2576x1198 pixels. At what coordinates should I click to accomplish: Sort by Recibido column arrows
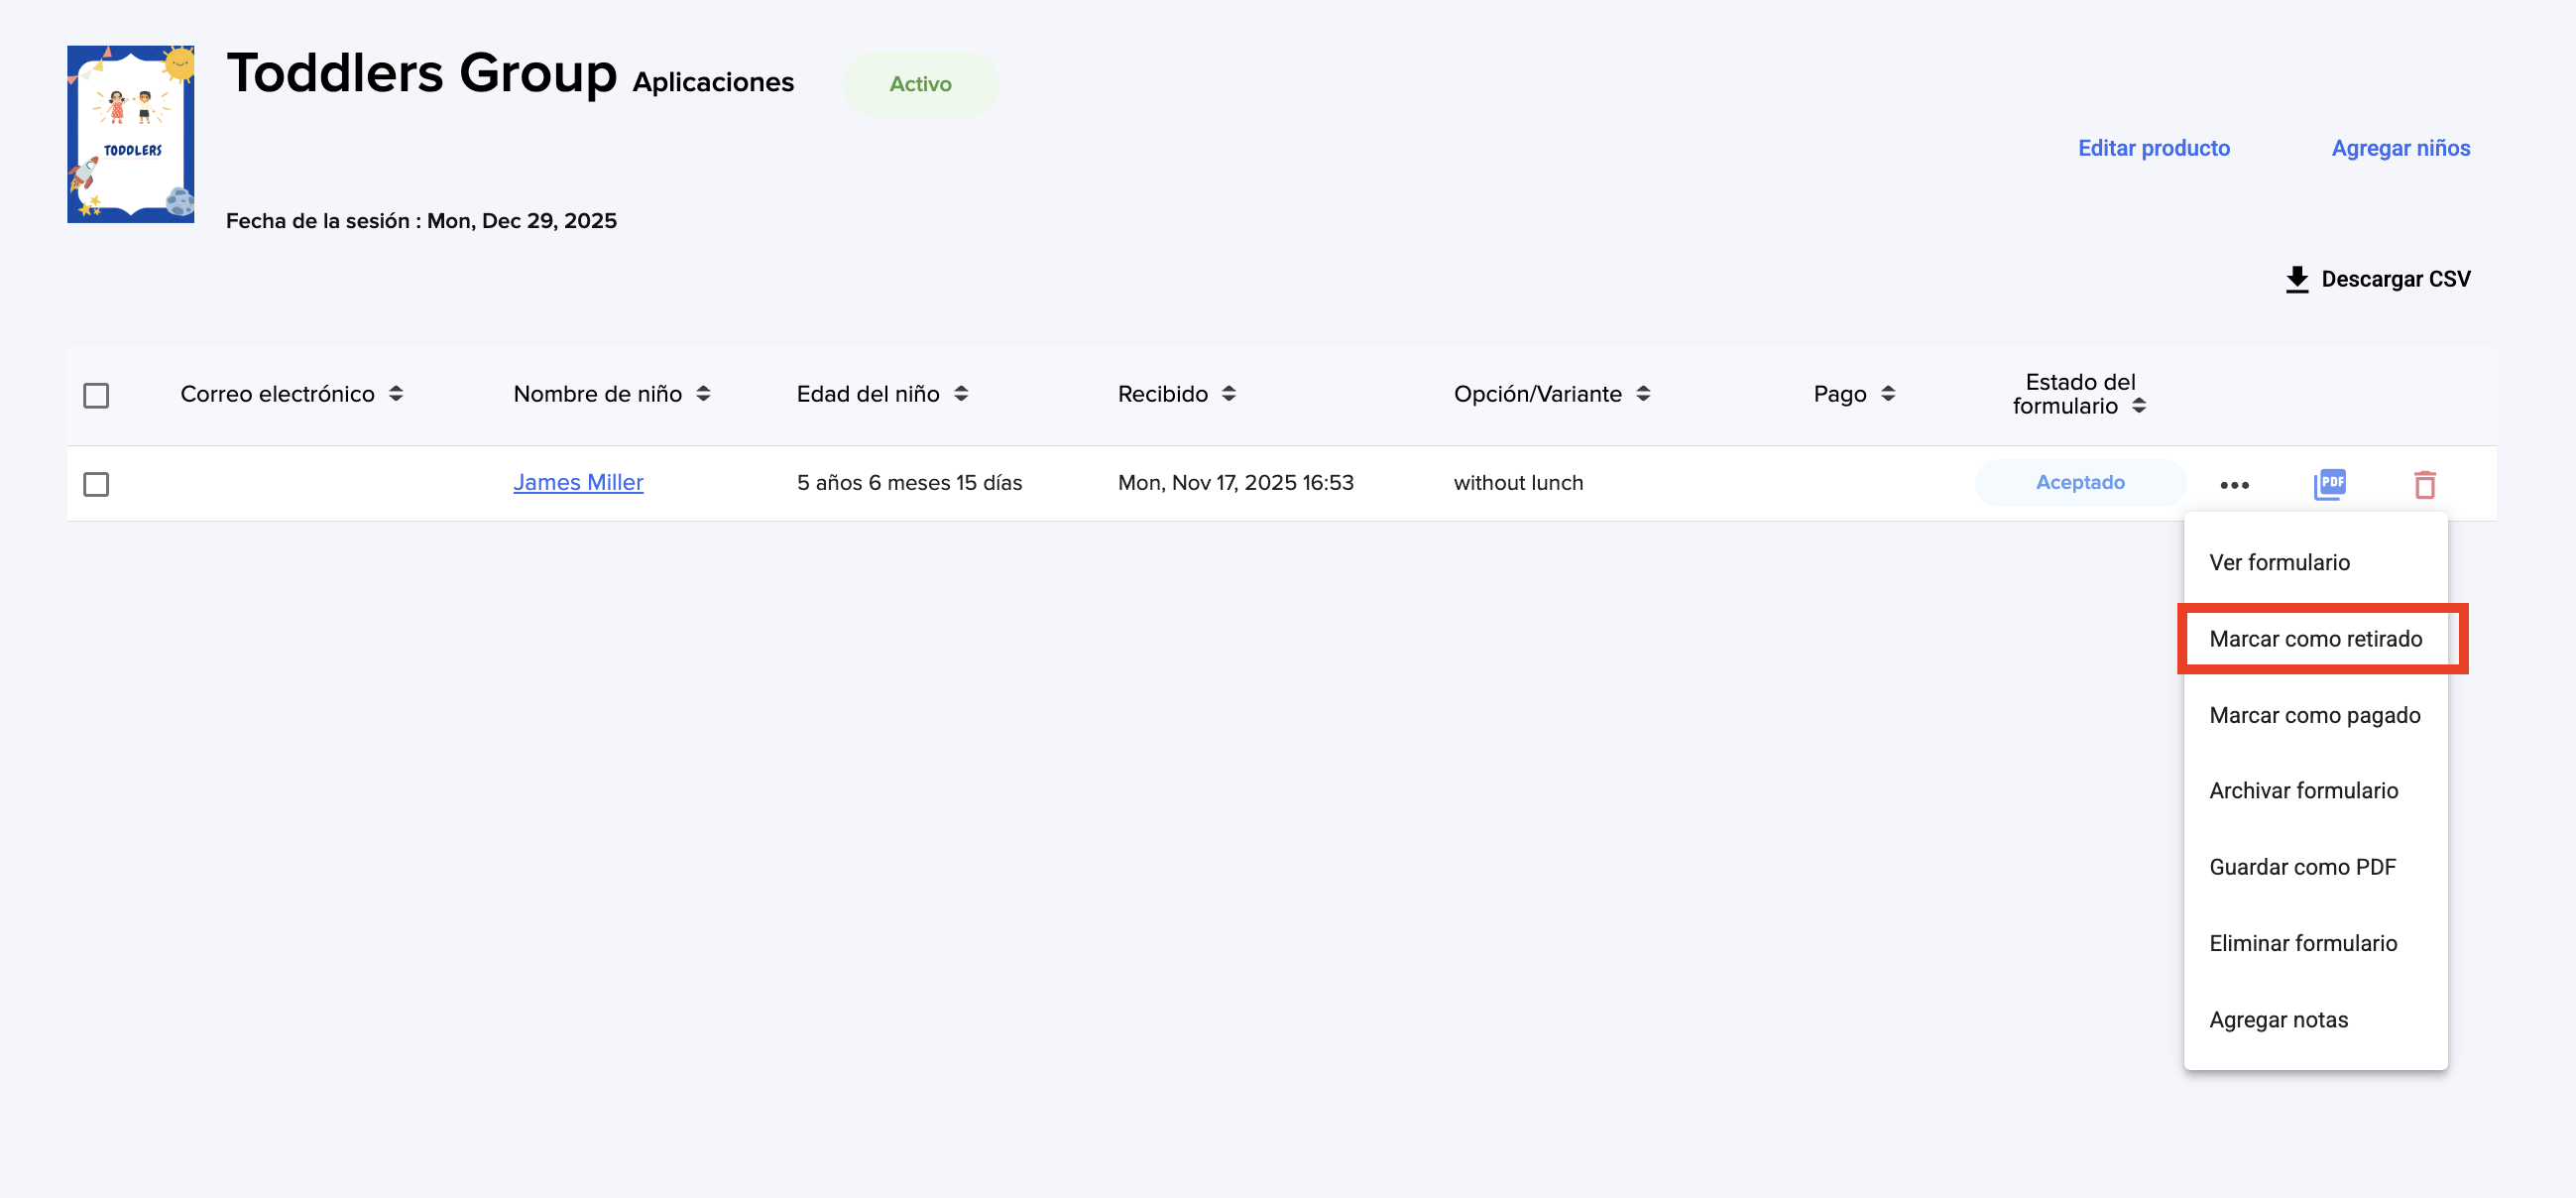[x=1229, y=394]
